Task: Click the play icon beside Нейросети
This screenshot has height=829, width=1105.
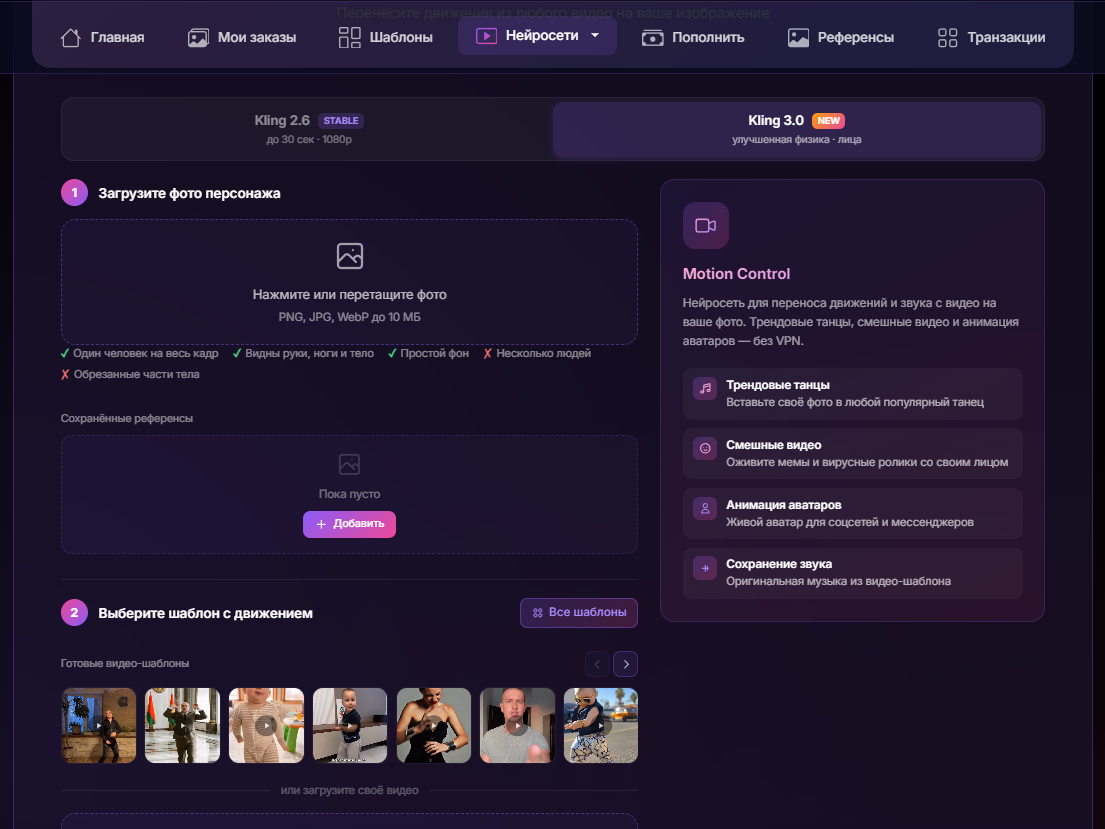Action: tap(486, 36)
